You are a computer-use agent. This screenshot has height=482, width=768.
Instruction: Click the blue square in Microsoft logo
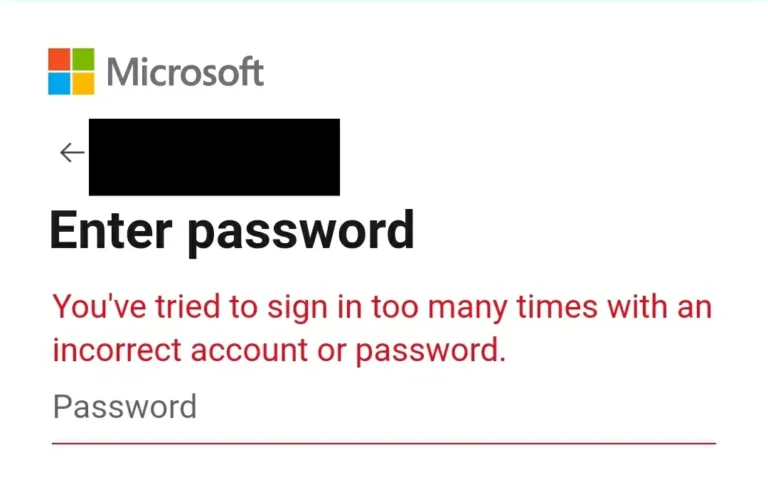pos(59,84)
